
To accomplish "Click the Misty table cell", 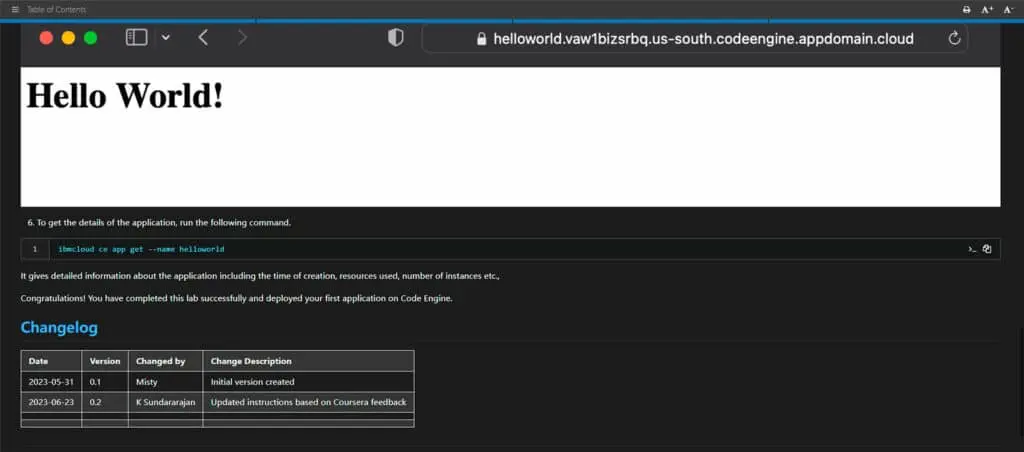I will [166, 381].
